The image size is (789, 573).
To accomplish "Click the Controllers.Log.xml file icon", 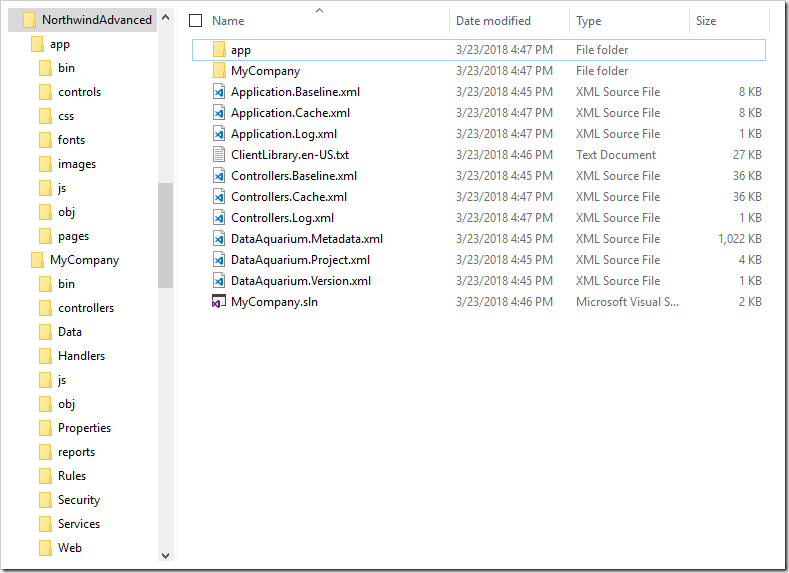I will click(x=219, y=218).
